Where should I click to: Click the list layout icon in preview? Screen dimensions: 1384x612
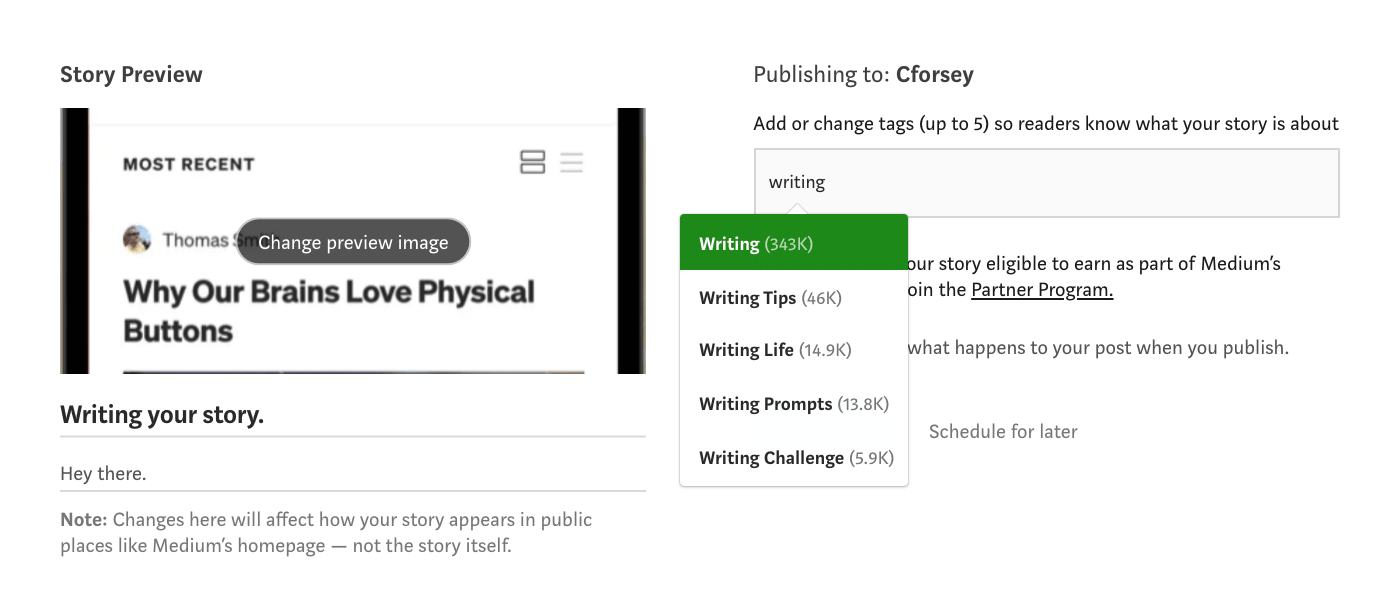click(x=571, y=162)
